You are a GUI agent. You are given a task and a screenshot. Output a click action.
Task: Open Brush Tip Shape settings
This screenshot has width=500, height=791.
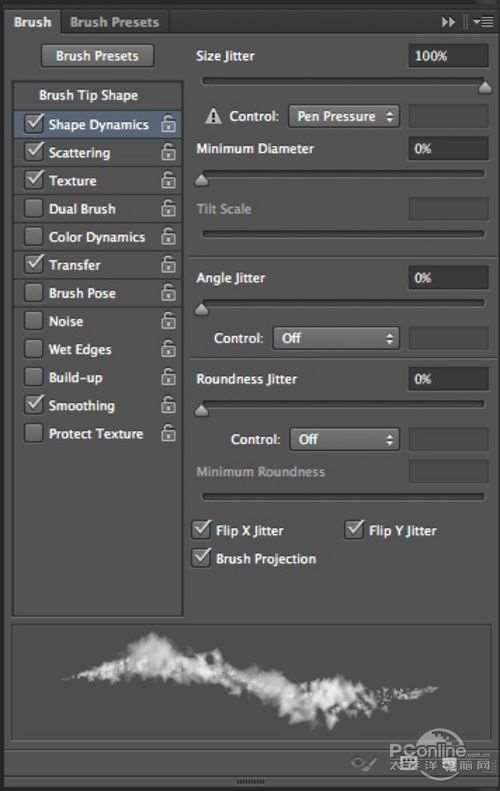click(x=89, y=95)
